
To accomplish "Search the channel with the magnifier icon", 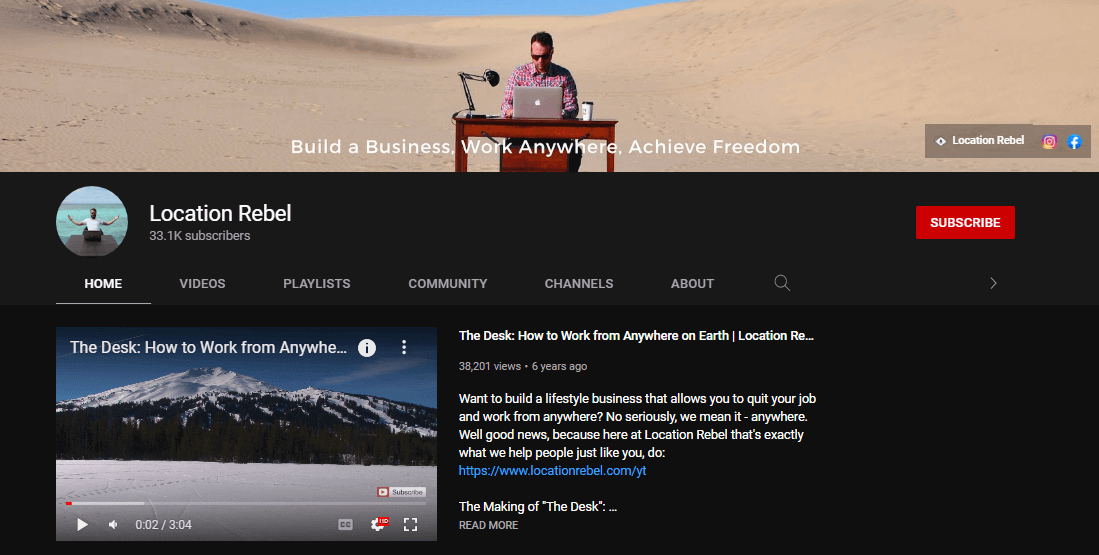I will point(782,283).
